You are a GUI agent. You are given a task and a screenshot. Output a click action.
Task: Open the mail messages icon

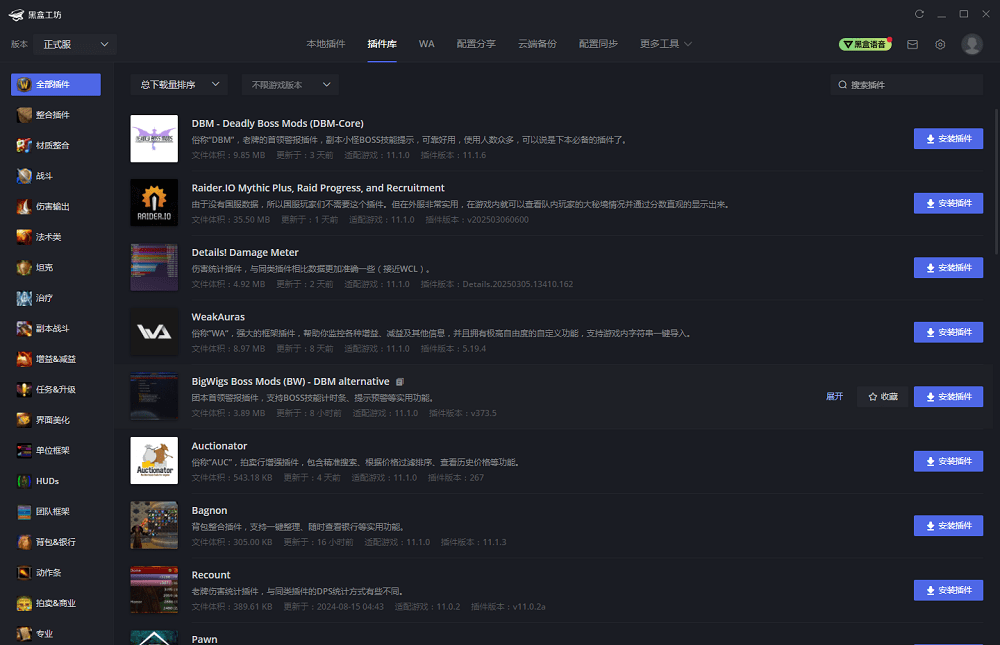coord(912,44)
